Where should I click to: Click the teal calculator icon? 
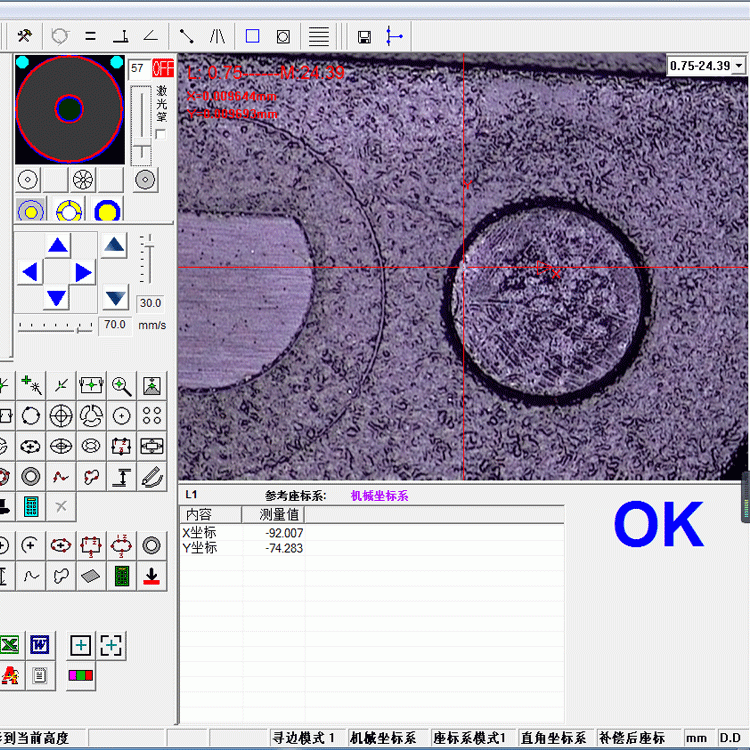coord(31,506)
